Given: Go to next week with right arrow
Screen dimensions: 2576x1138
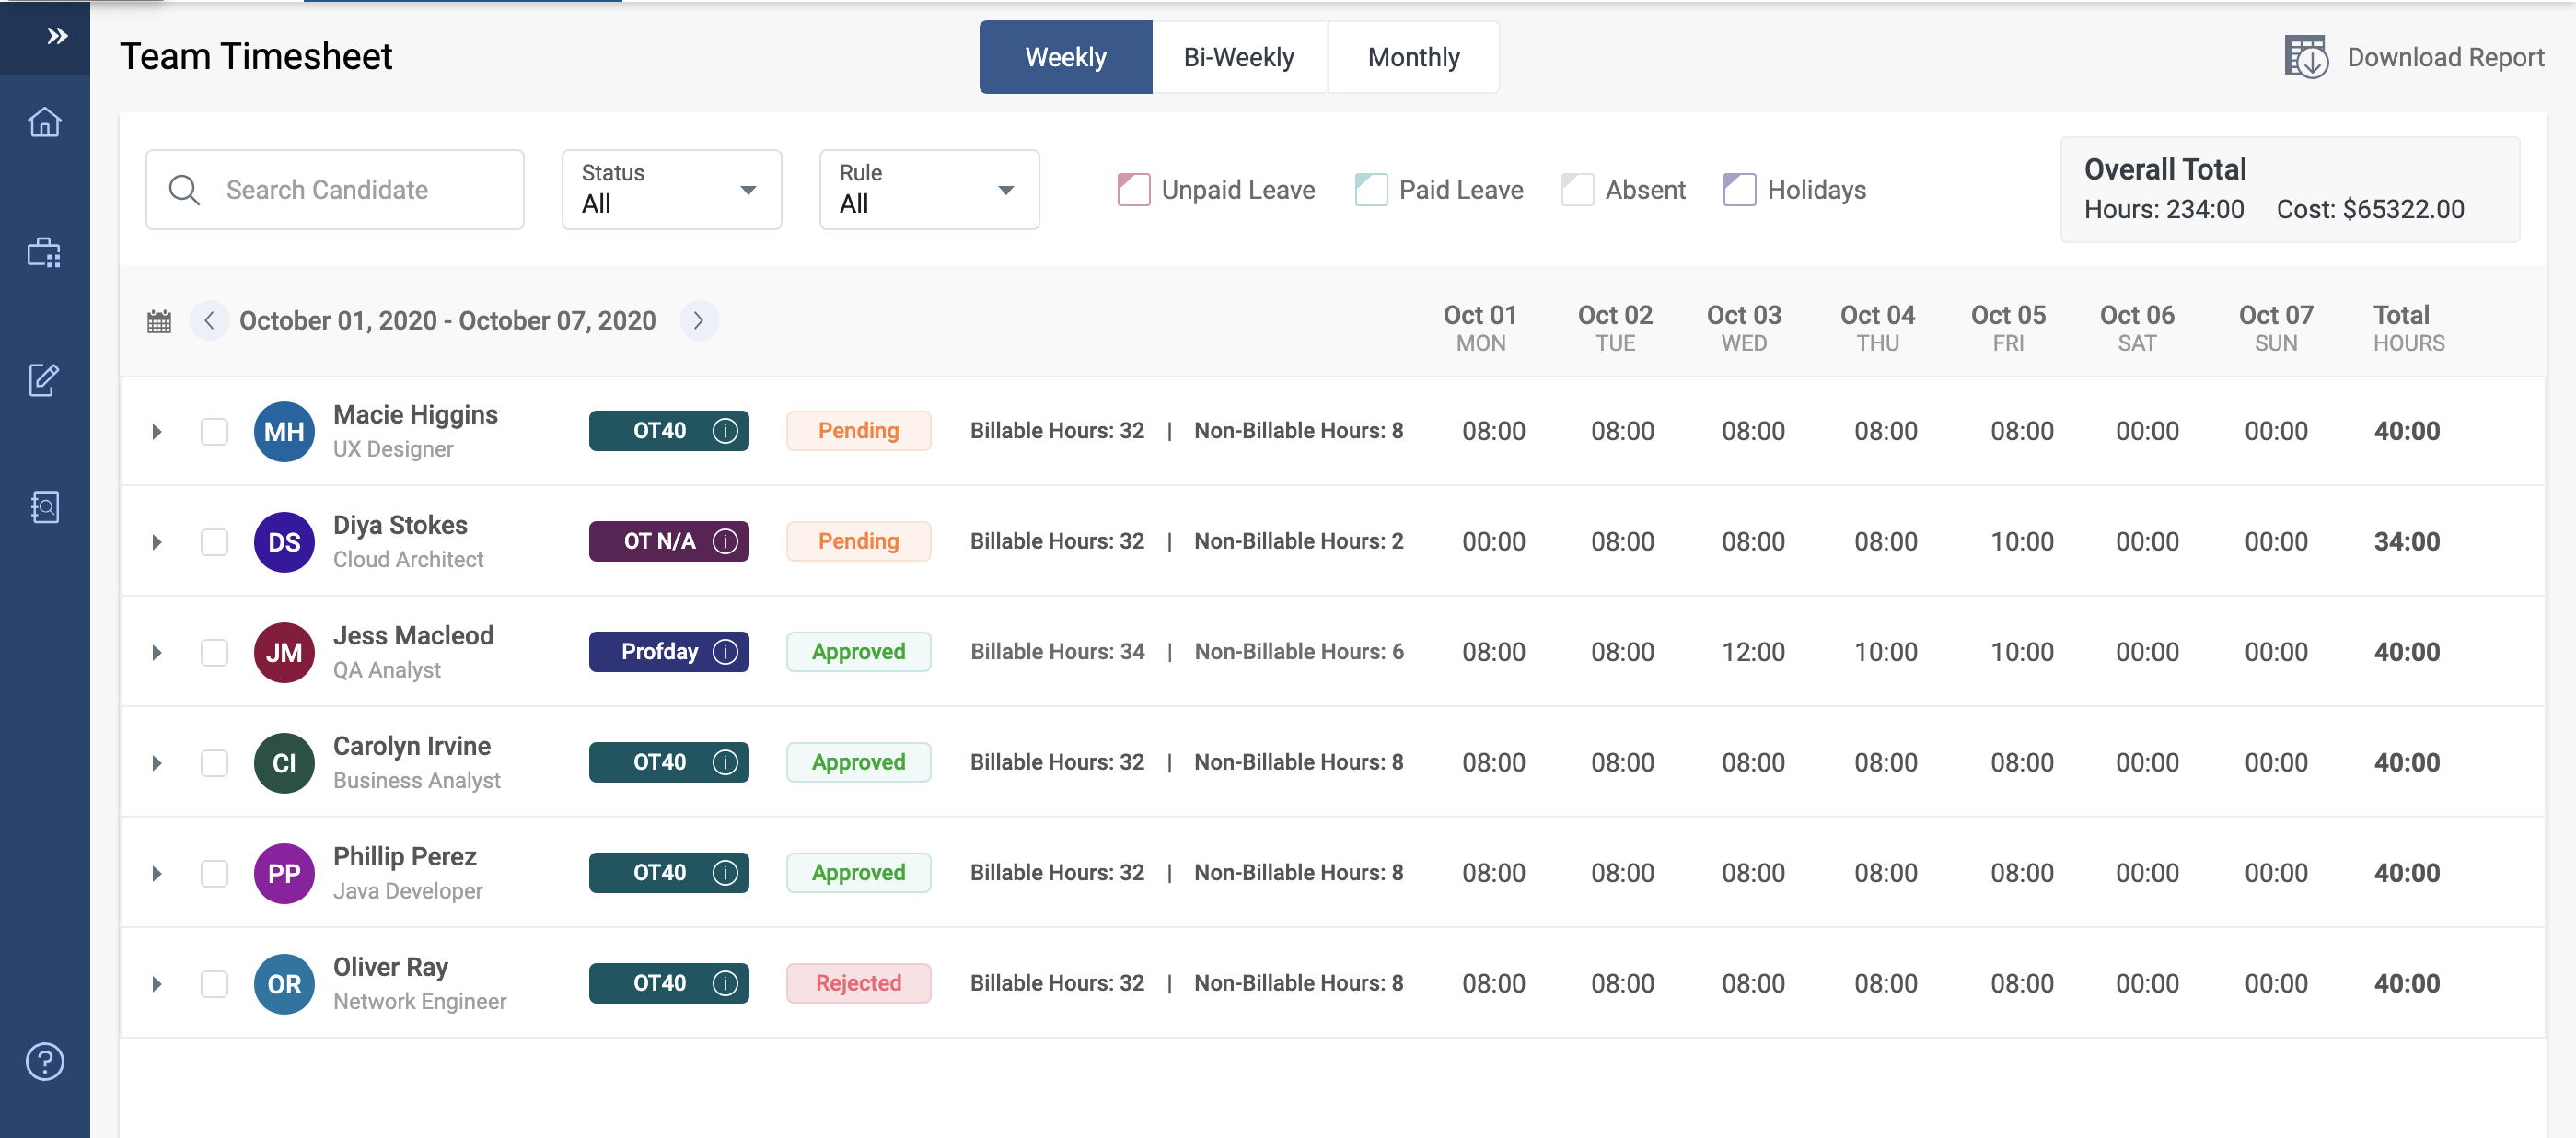Looking at the screenshot, I should 698,321.
